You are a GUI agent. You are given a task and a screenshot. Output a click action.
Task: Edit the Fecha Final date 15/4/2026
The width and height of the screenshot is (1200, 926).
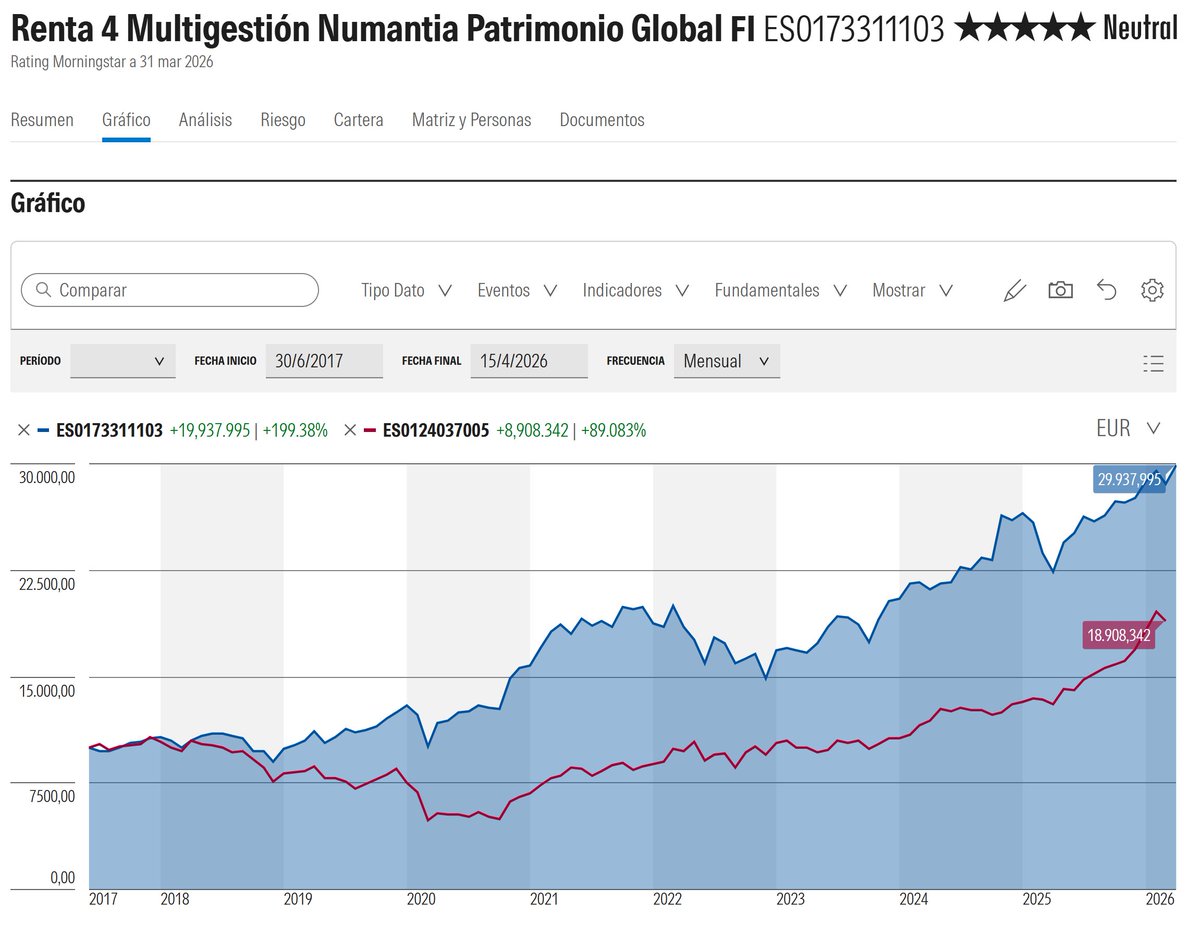529,361
